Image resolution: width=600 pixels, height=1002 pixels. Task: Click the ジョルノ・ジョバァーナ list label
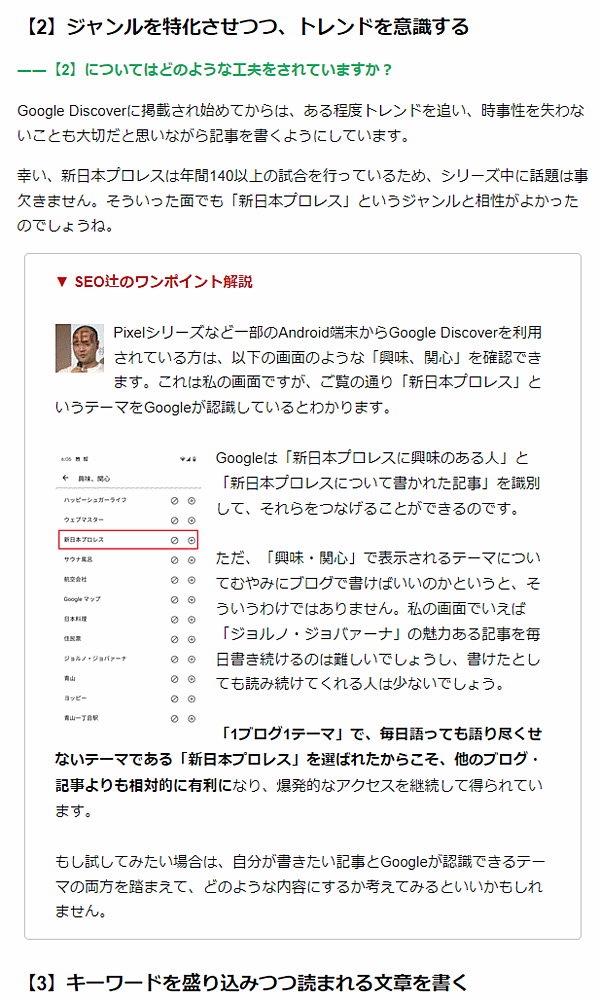pyautogui.click(x=95, y=658)
